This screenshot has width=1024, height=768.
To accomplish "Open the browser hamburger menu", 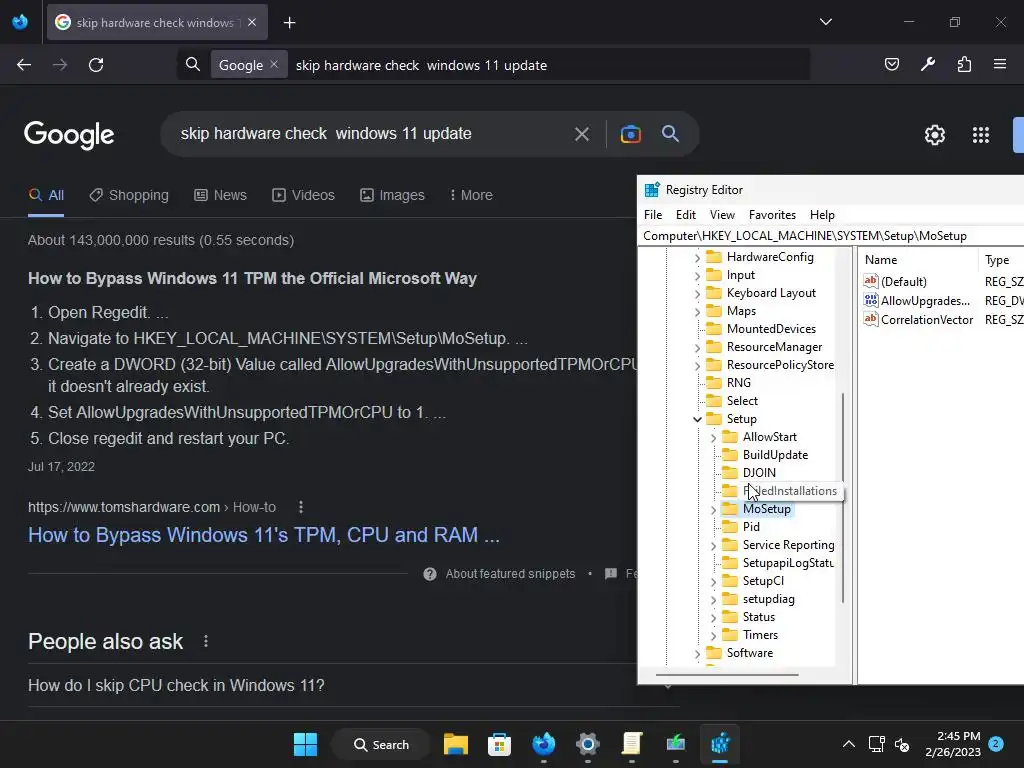I will tap(1000, 64).
